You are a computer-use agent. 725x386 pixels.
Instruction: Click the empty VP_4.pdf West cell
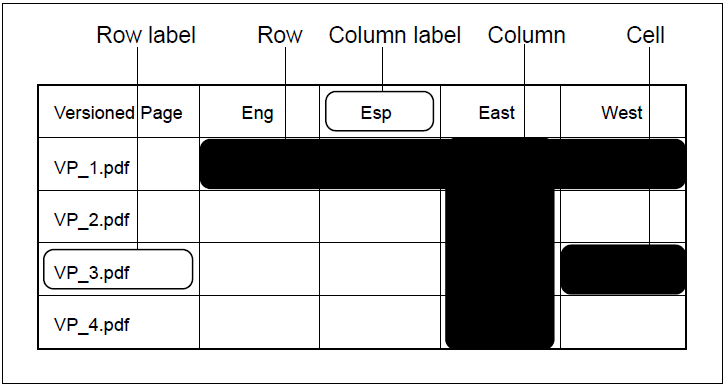[623, 322]
